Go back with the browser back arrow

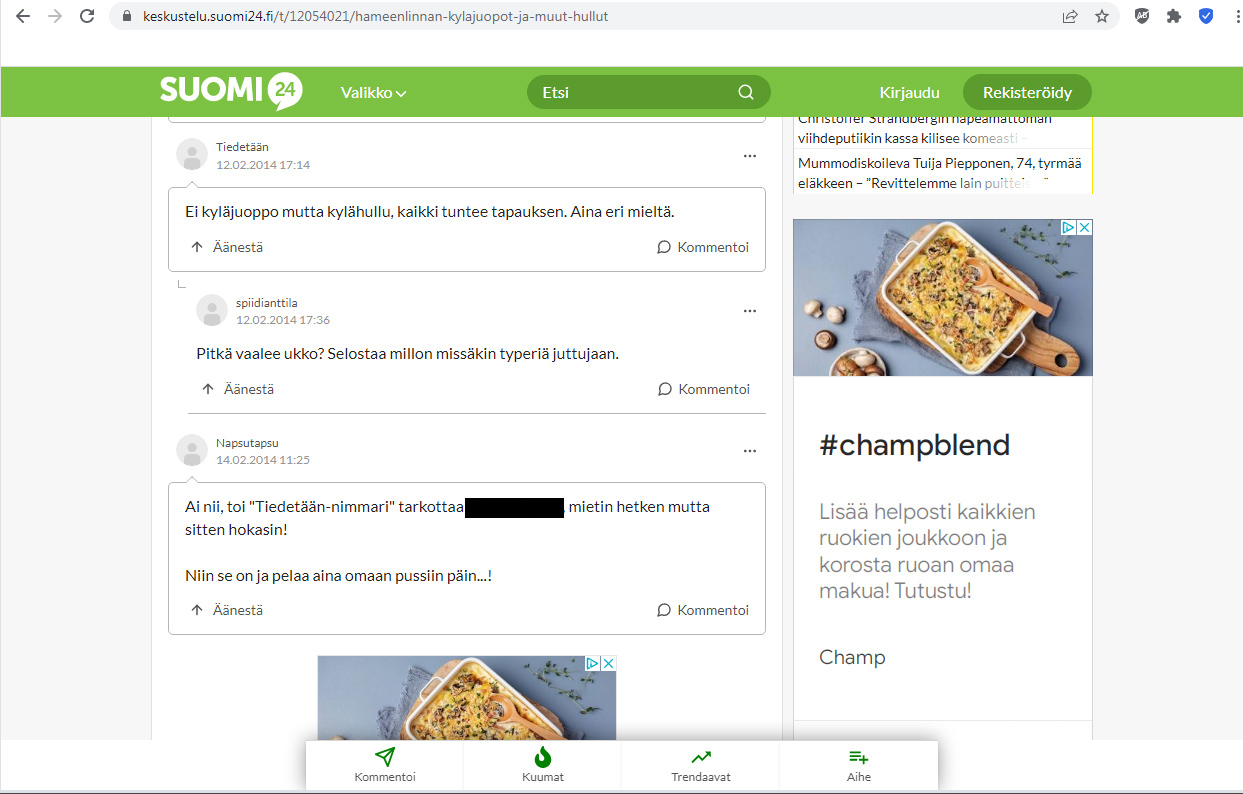[23, 16]
